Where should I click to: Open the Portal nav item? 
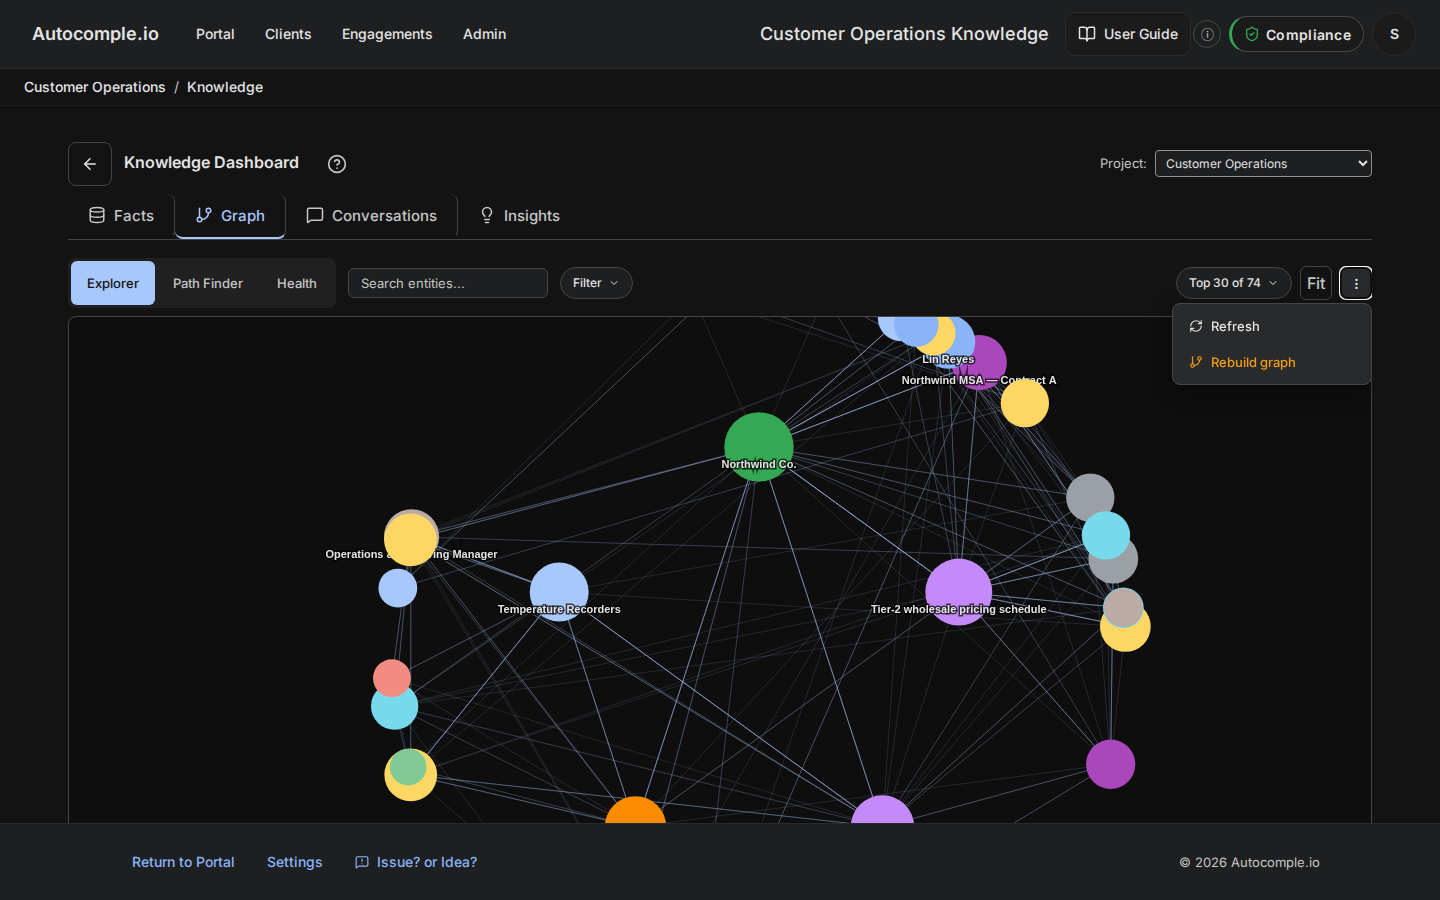click(215, 34)
